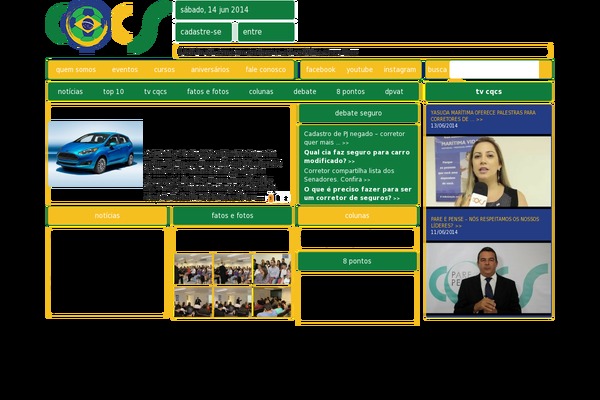Click the fatos e fotos section header
Screen dimensions: 600x400
point(232,216)
